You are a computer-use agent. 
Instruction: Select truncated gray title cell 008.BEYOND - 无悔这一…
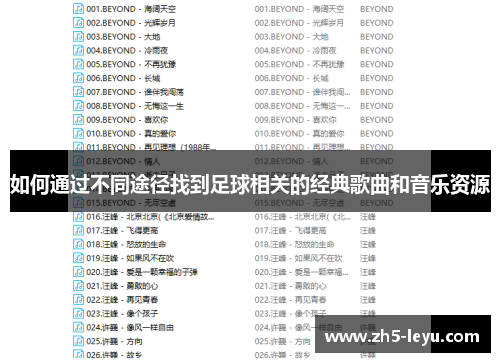coord(302,106)
